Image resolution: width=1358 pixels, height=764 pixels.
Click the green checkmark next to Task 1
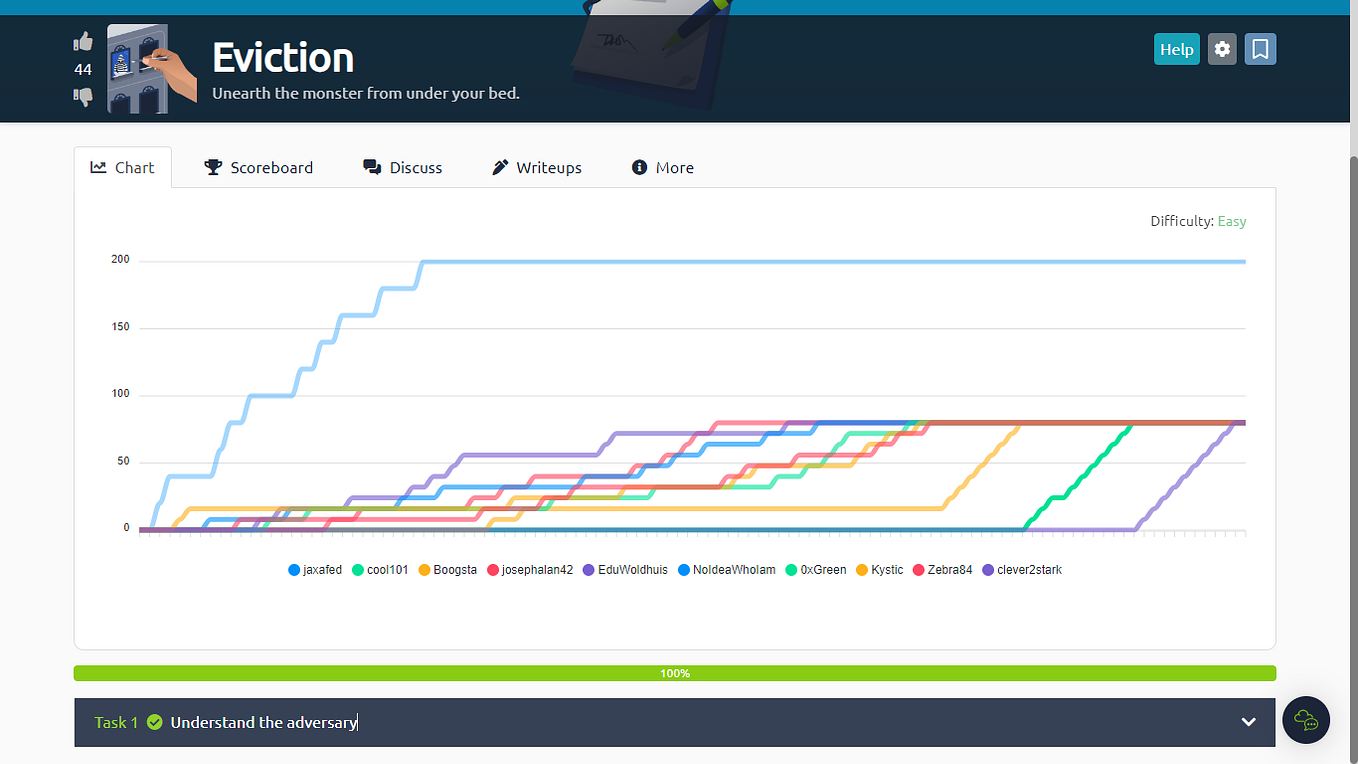154,722
